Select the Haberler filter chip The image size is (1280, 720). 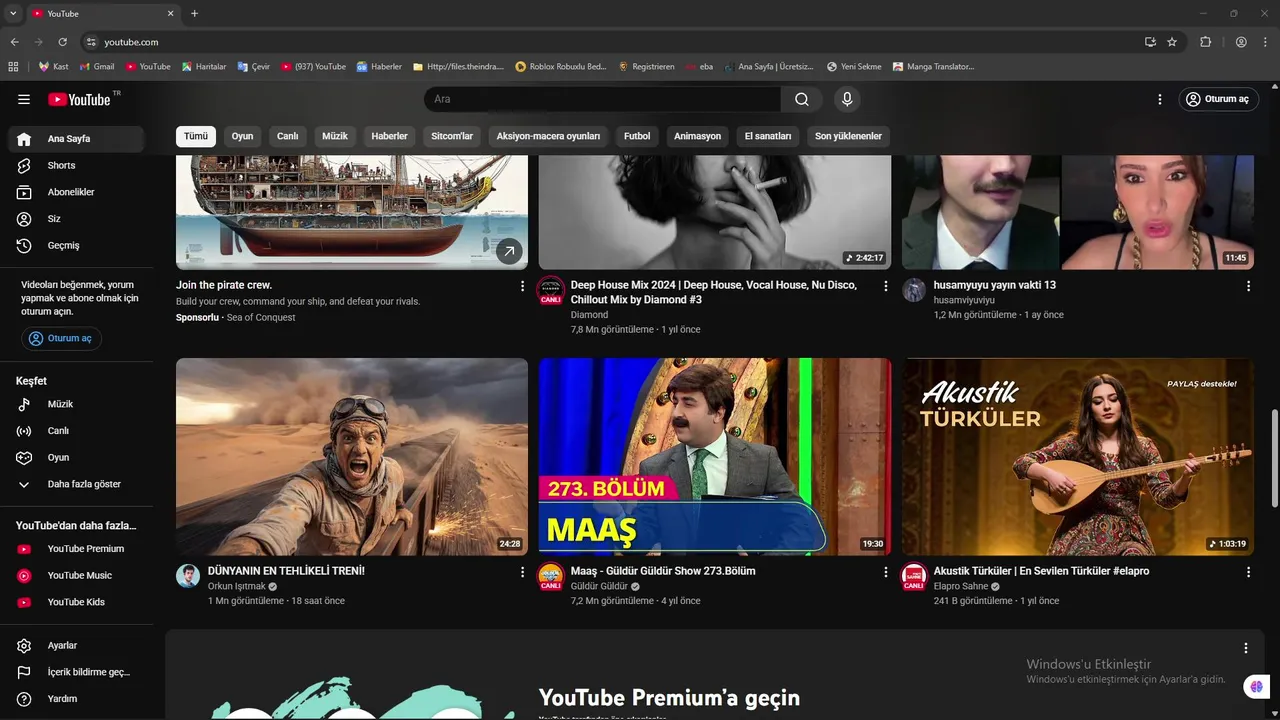[389, 136]
